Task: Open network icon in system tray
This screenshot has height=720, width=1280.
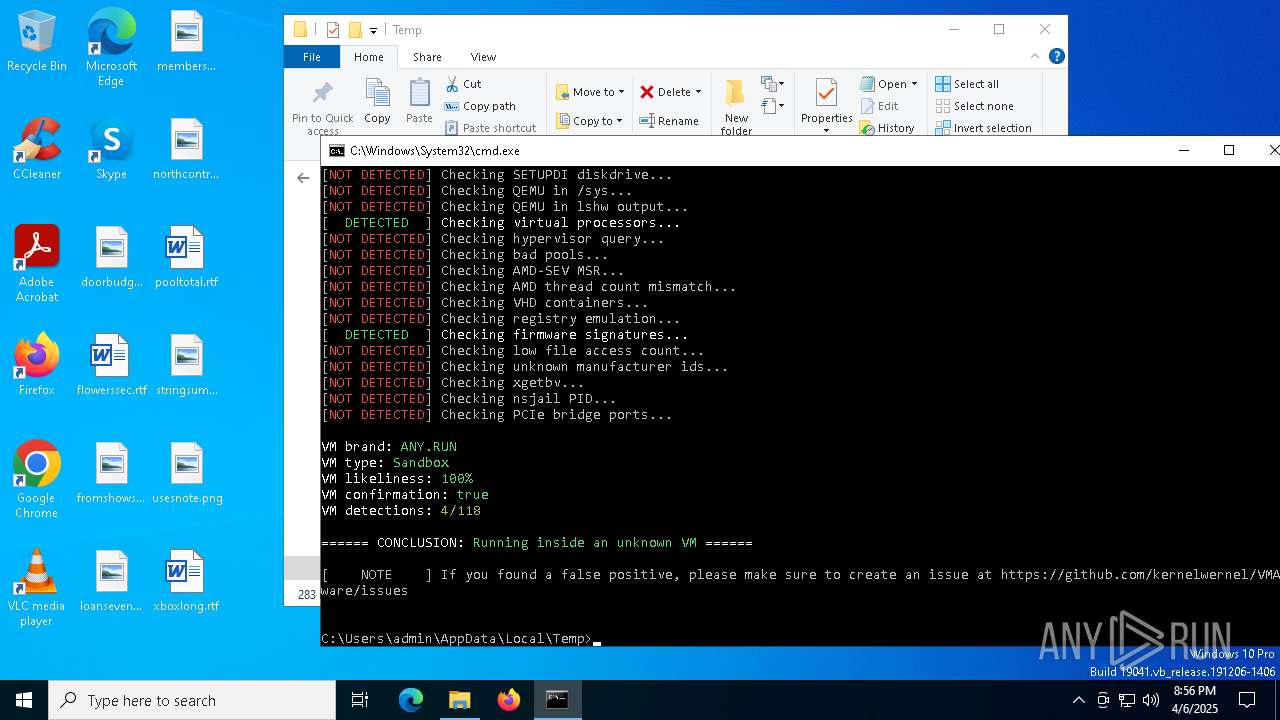Action: point(1127,700)
